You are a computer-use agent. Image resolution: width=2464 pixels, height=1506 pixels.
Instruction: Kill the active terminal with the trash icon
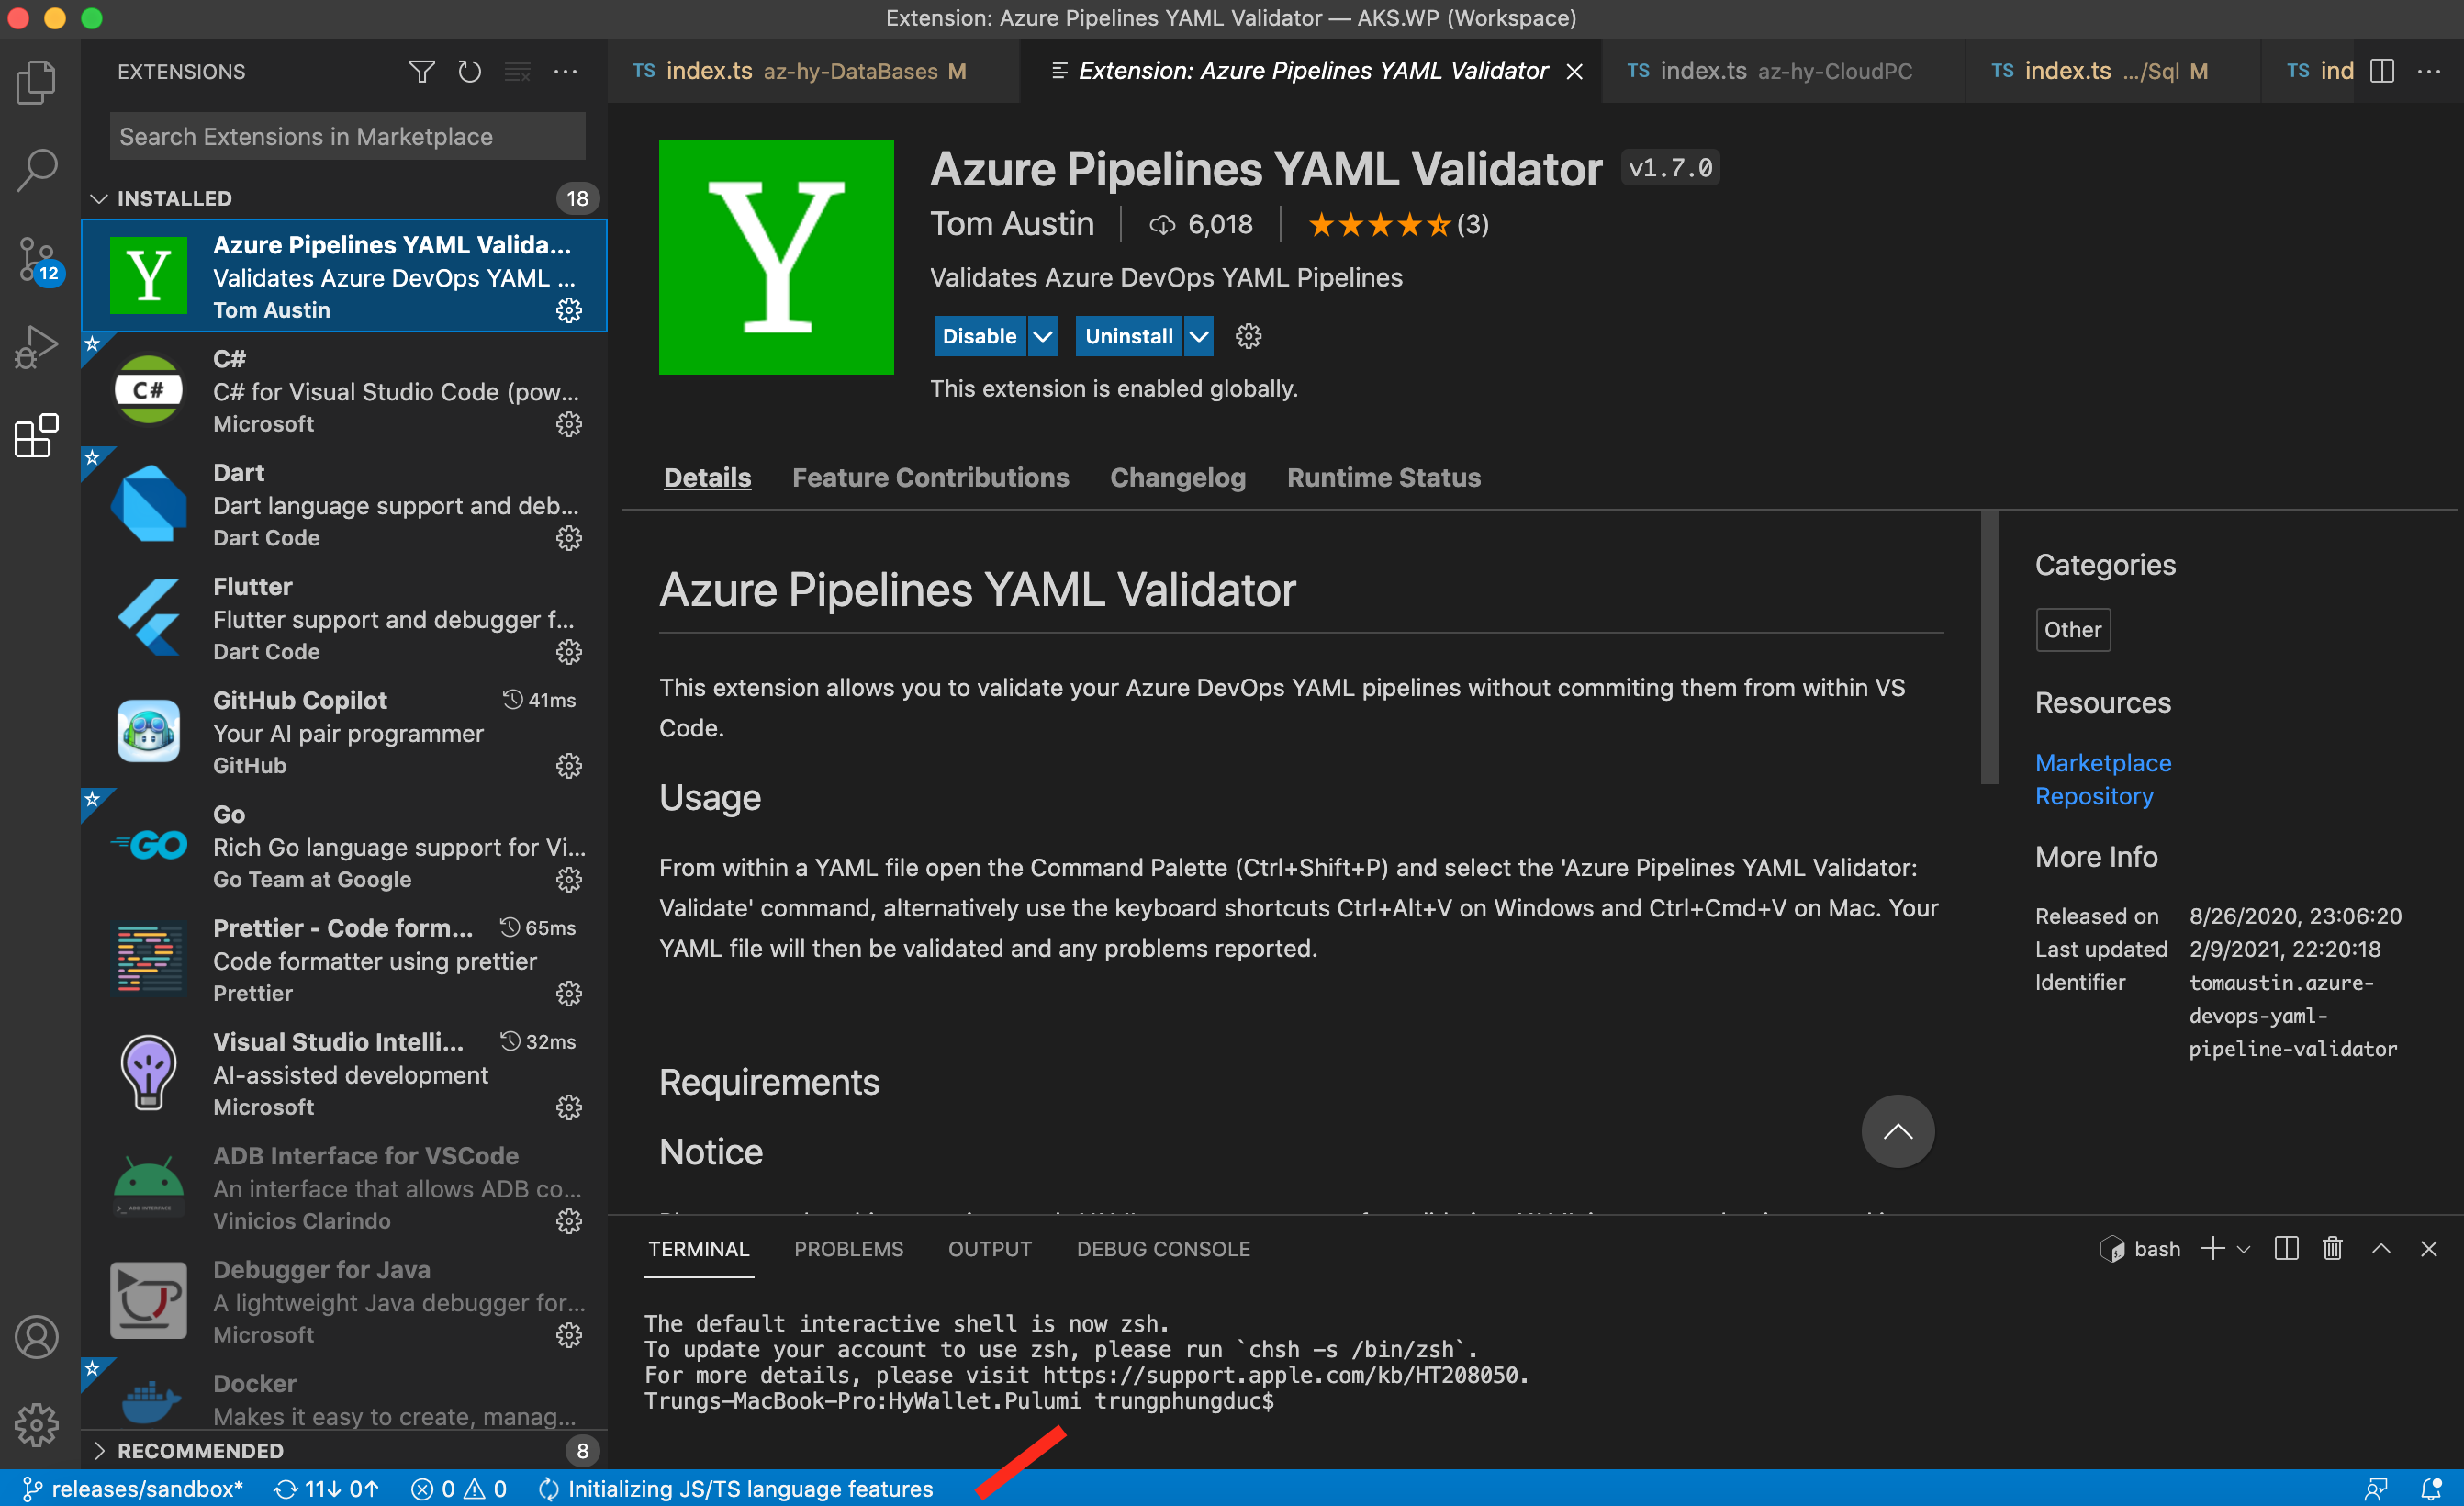coord(2333,1248)
